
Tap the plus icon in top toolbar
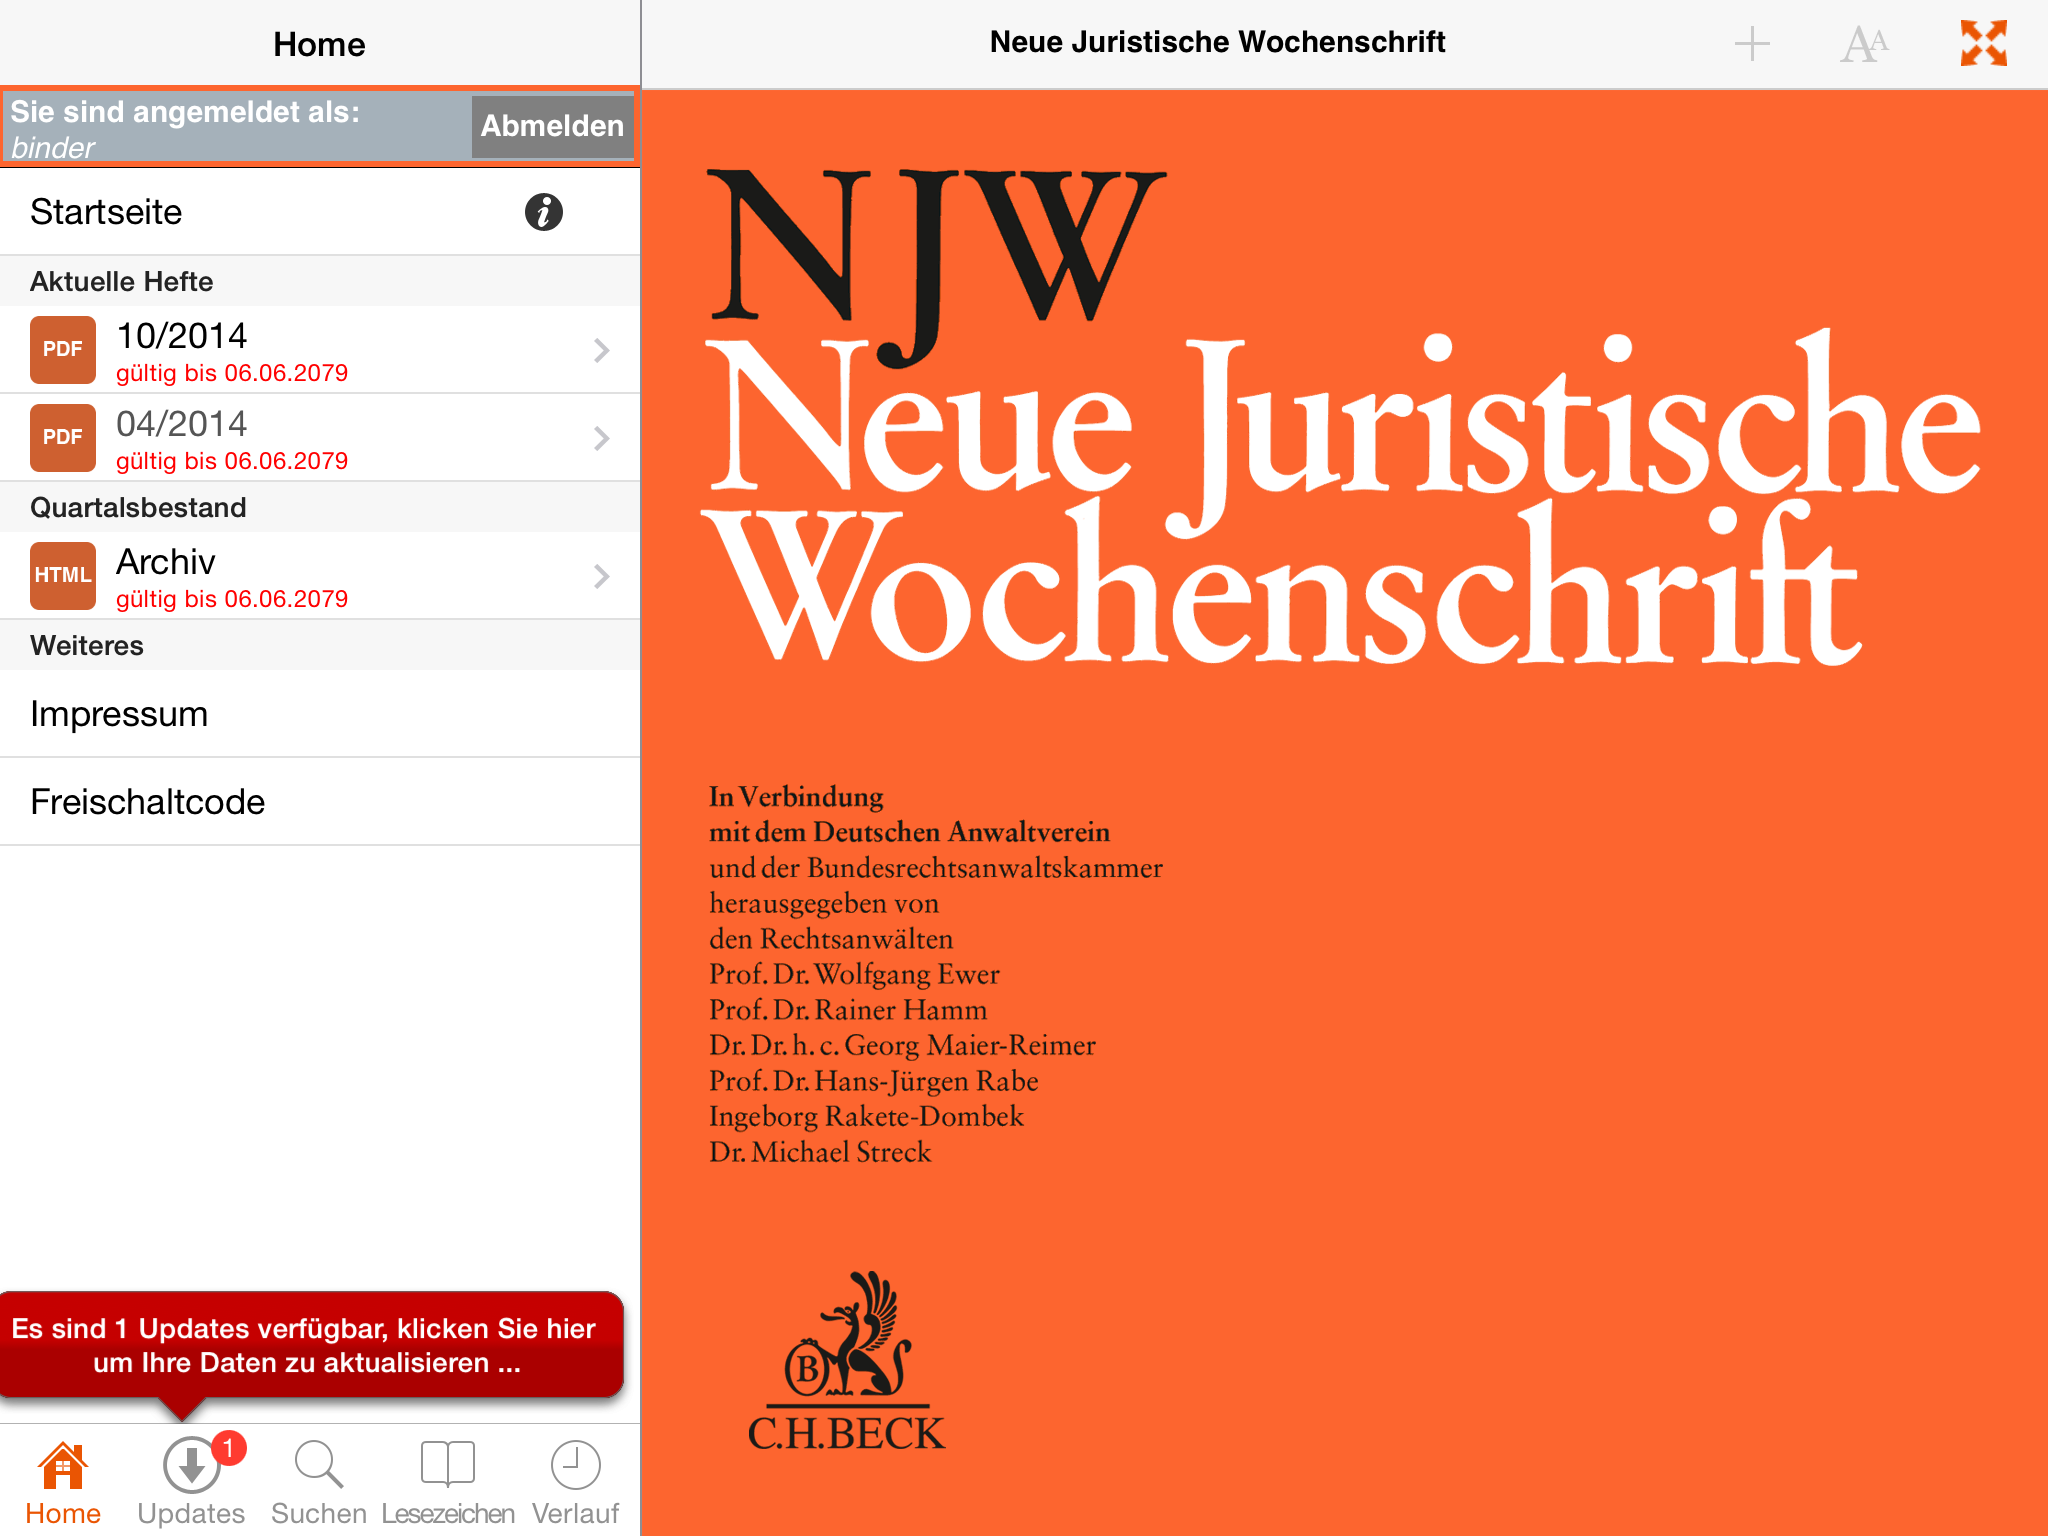tap(1752, 44)
